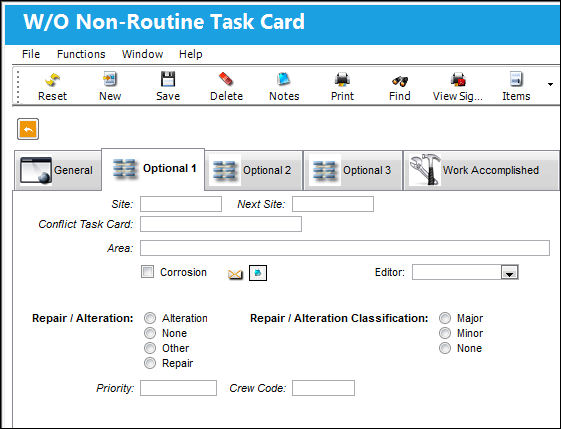Choose None under Repair / Alteration Classification
The image size is (561, 429).
pos(445,348)
